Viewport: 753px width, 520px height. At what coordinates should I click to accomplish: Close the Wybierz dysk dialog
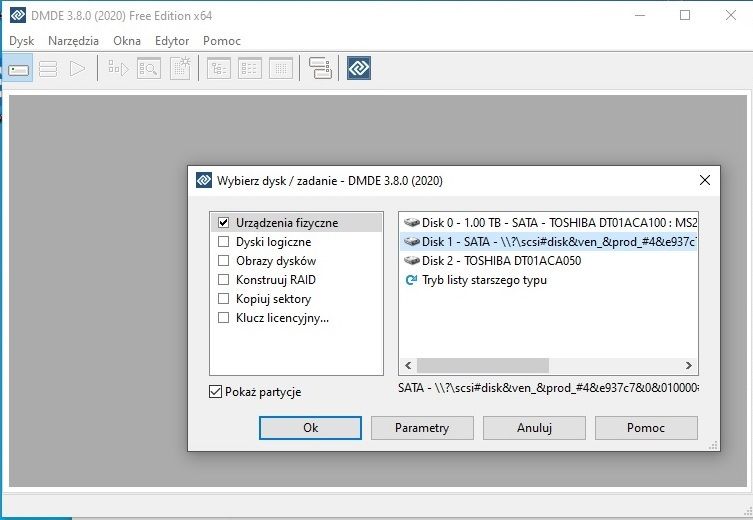[x=704, y=180]
